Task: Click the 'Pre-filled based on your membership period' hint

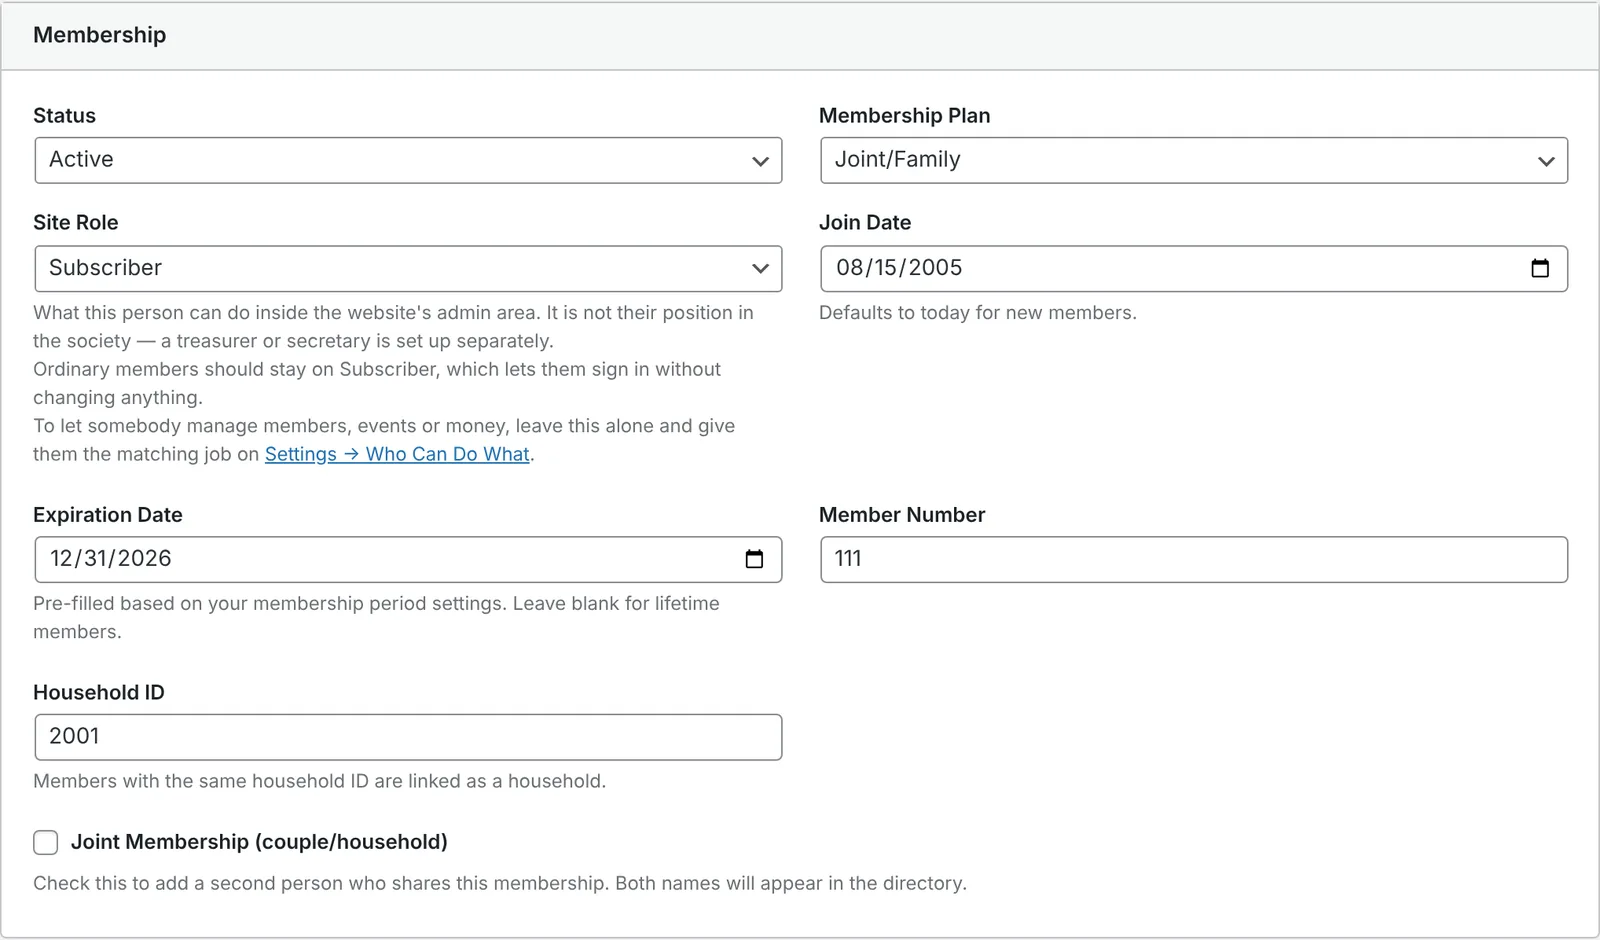Action: (376, 617)
